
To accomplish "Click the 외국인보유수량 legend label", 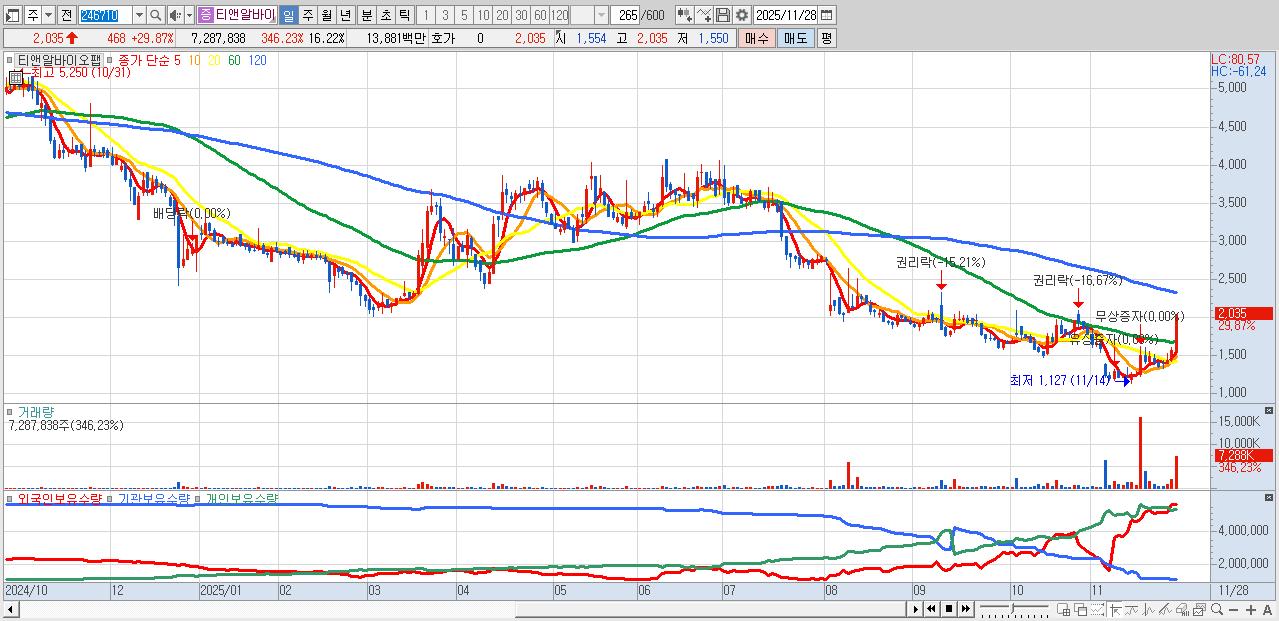I will click(x=60, y=498).
